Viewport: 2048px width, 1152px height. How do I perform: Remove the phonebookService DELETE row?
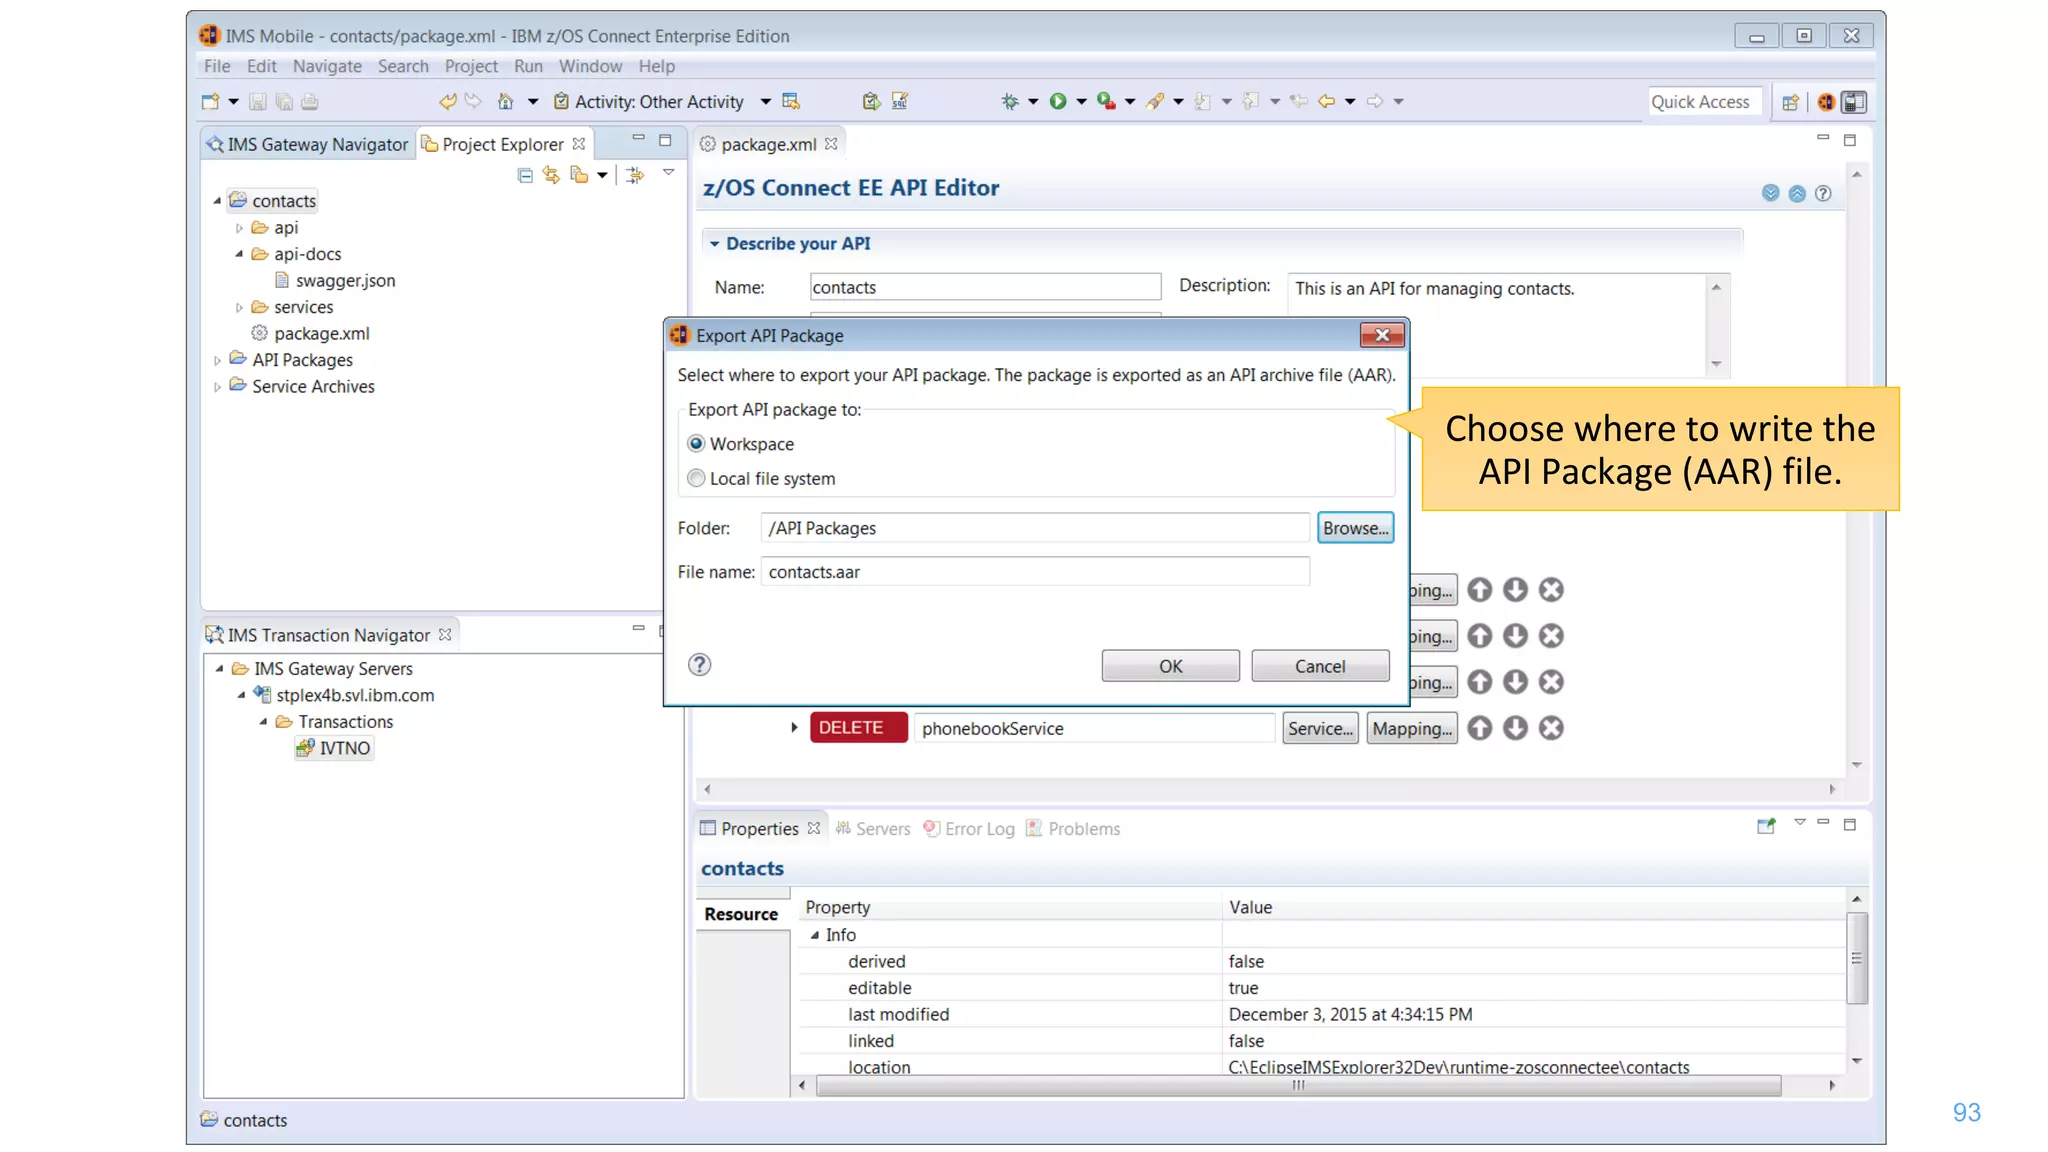click(1551, 728)
